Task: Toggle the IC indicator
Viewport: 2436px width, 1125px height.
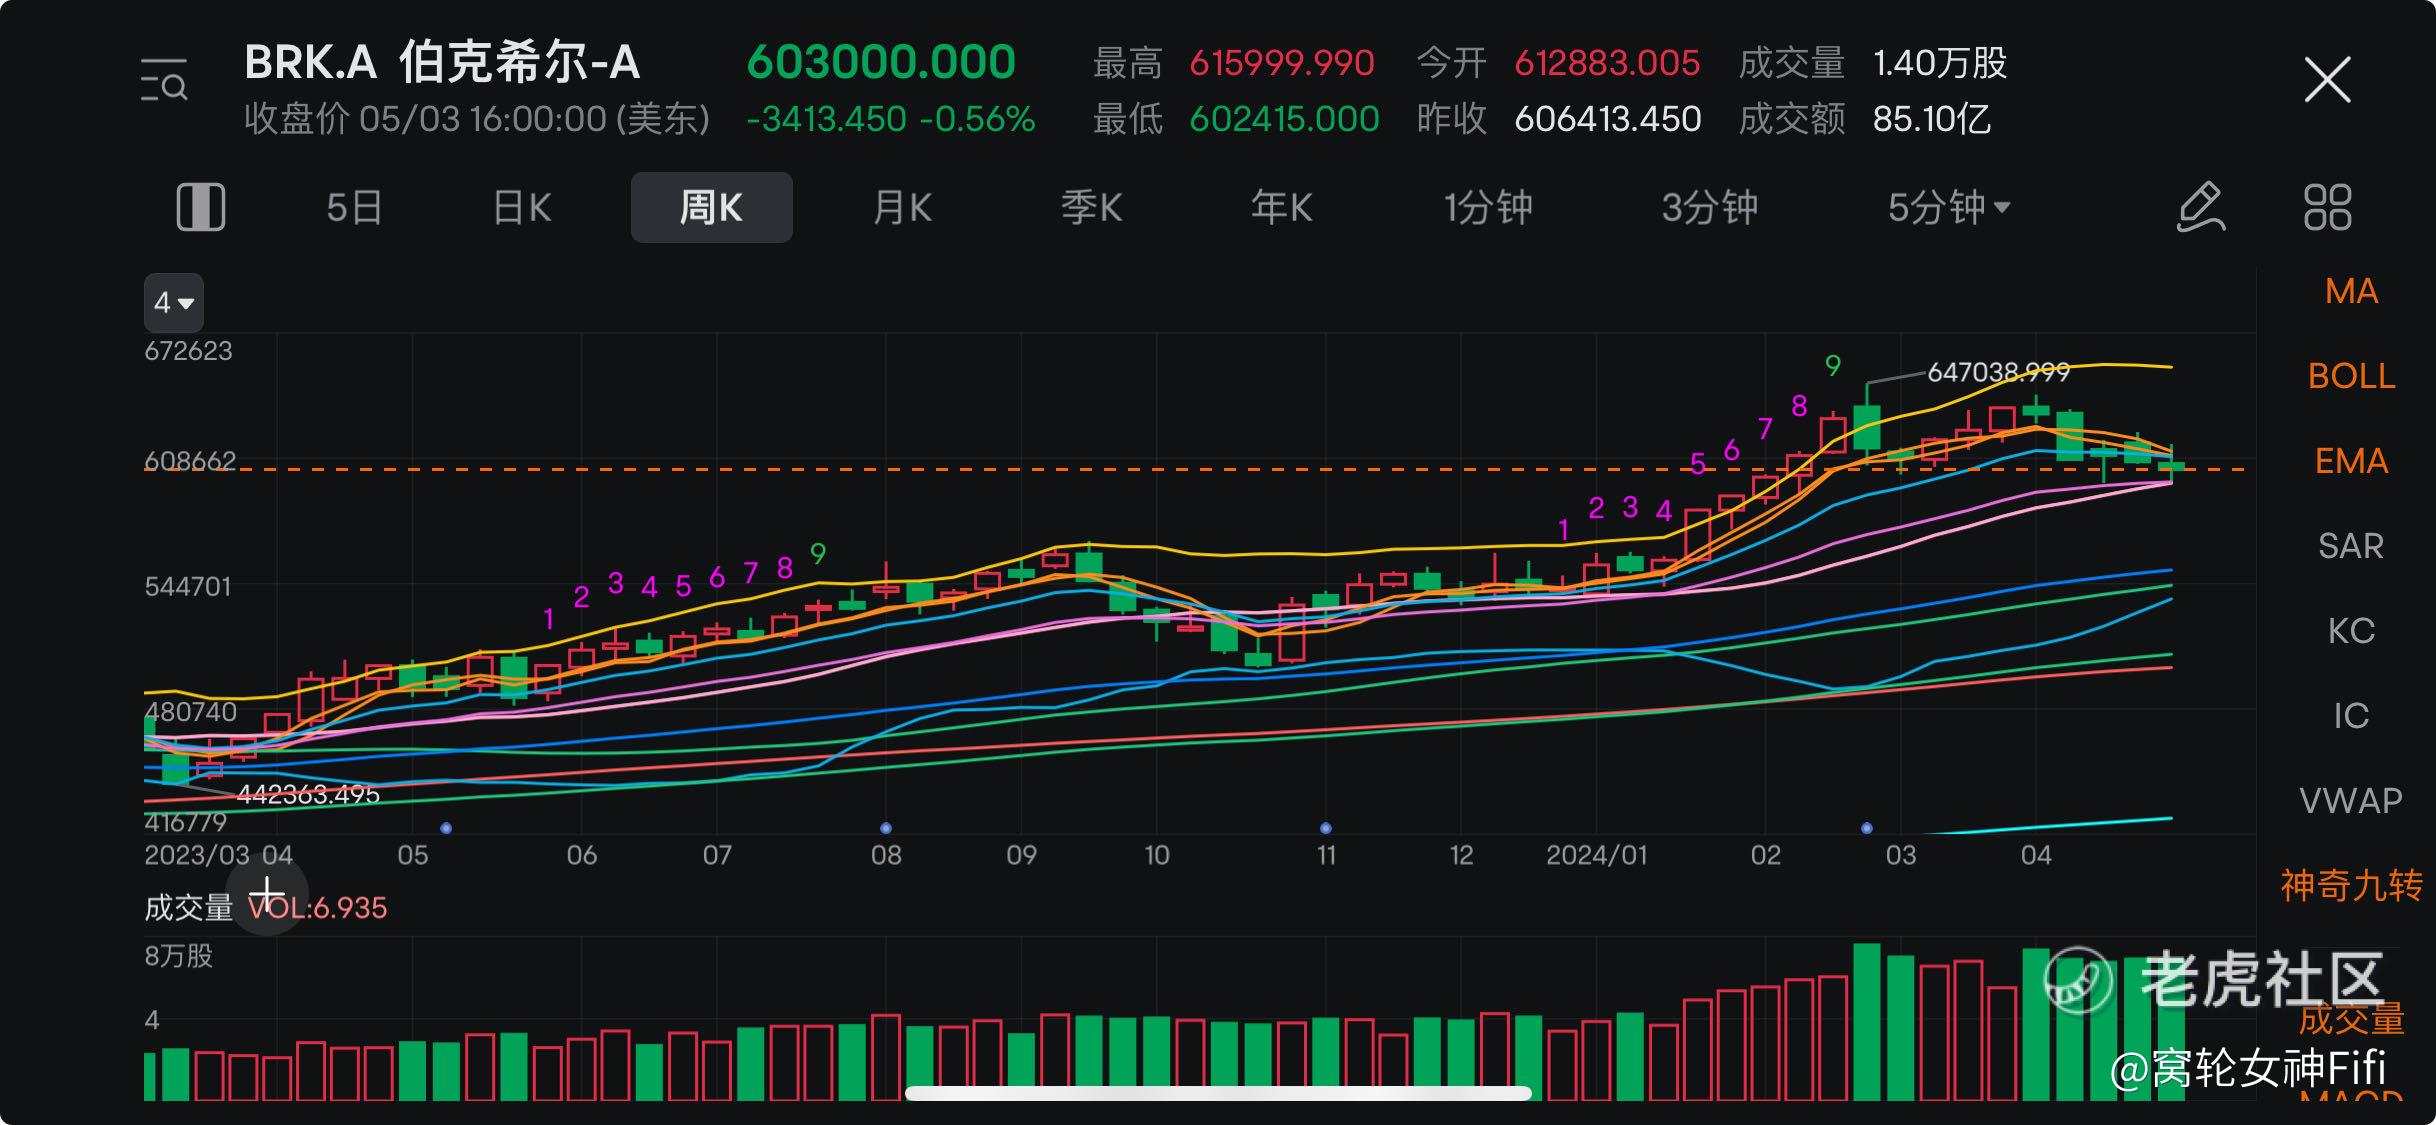Action: click(x=2351, y=716)
